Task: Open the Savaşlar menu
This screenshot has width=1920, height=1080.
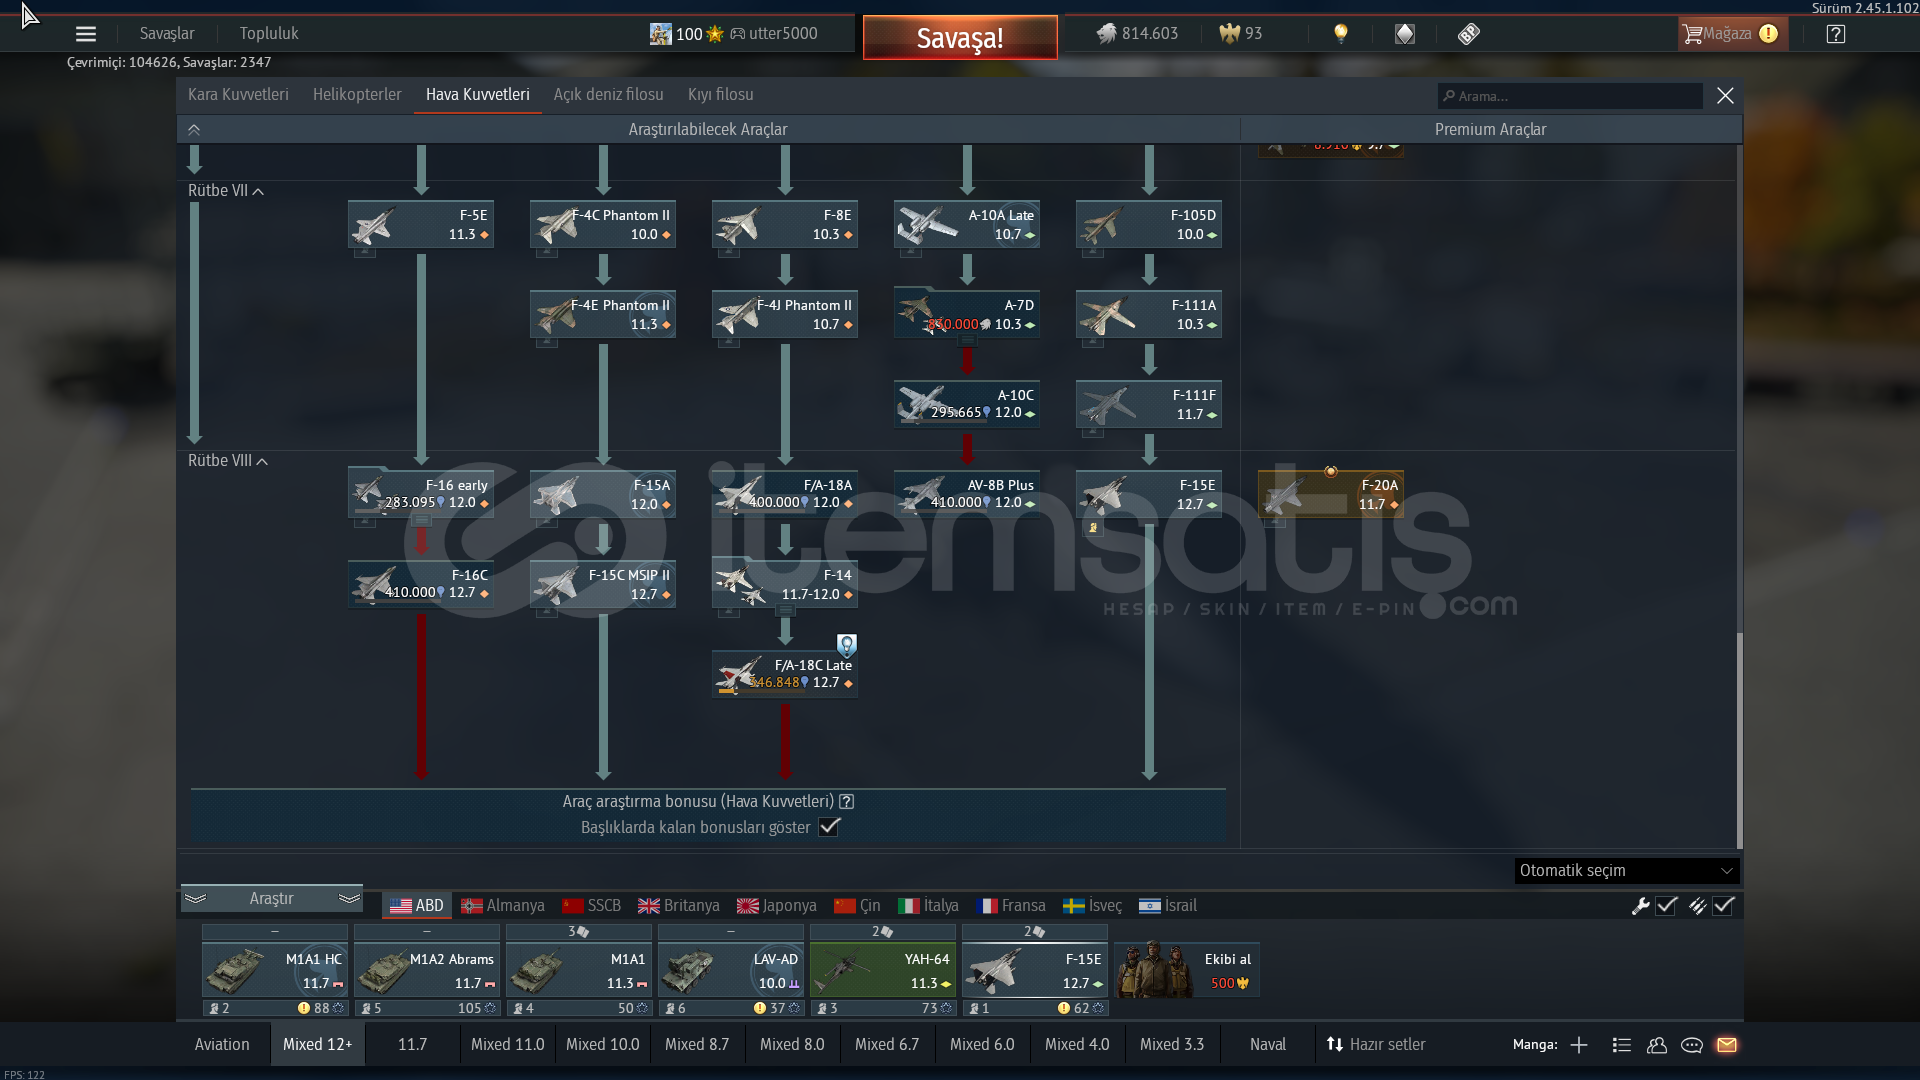Action: tap(167, 34)
